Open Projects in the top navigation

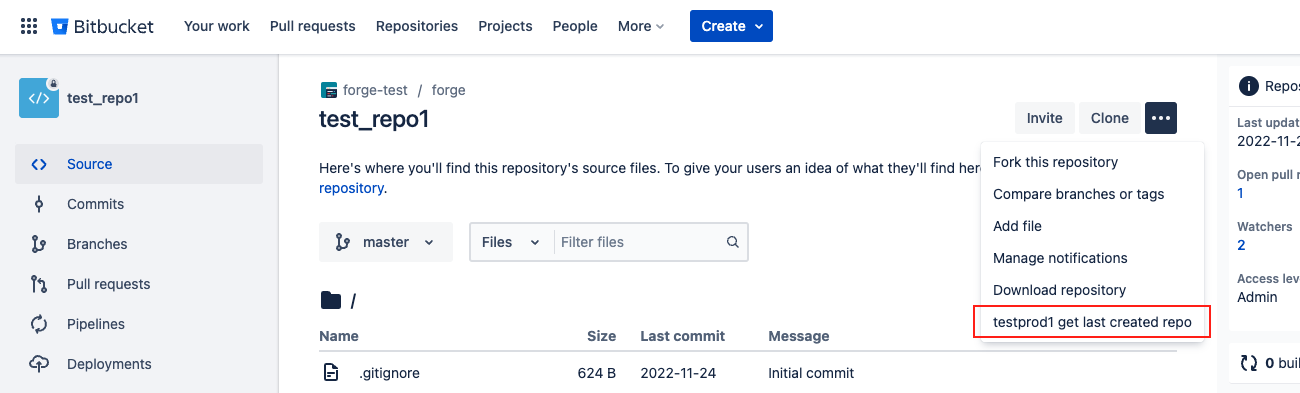505,26
